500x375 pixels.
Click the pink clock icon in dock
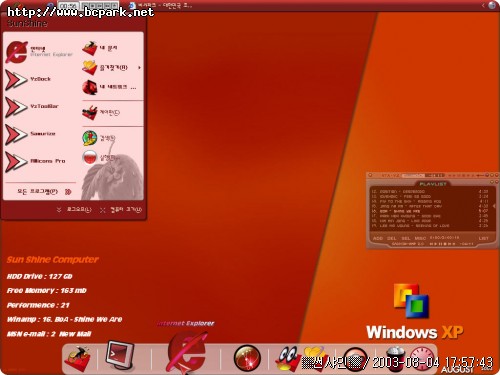[x=422, y=359]
